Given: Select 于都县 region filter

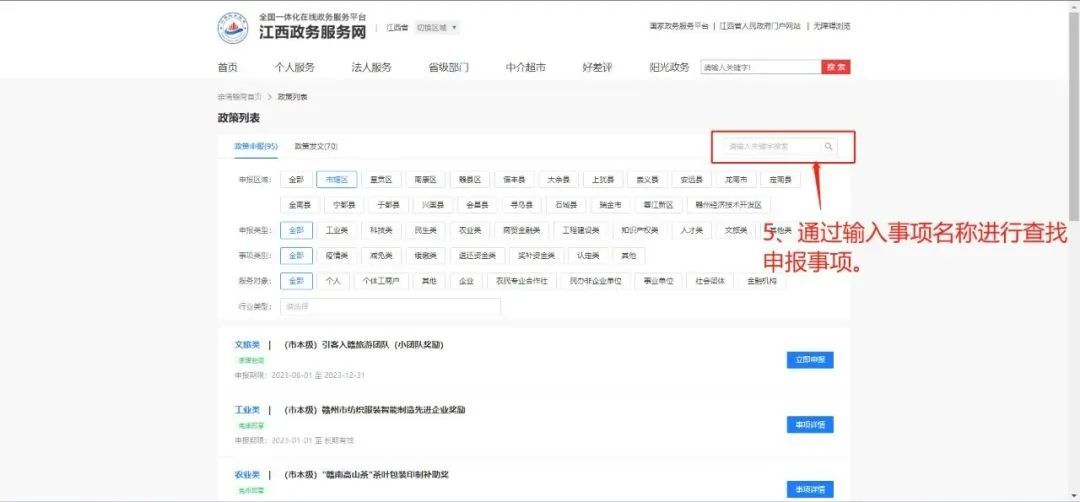Looking at the screenshot, I should (388, 205).
